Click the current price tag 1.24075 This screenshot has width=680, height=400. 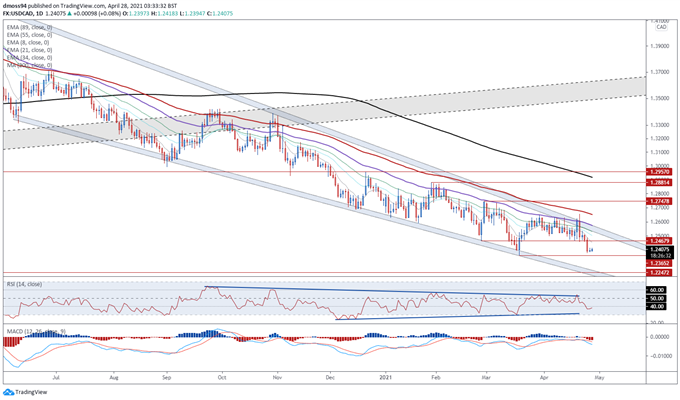659,249
